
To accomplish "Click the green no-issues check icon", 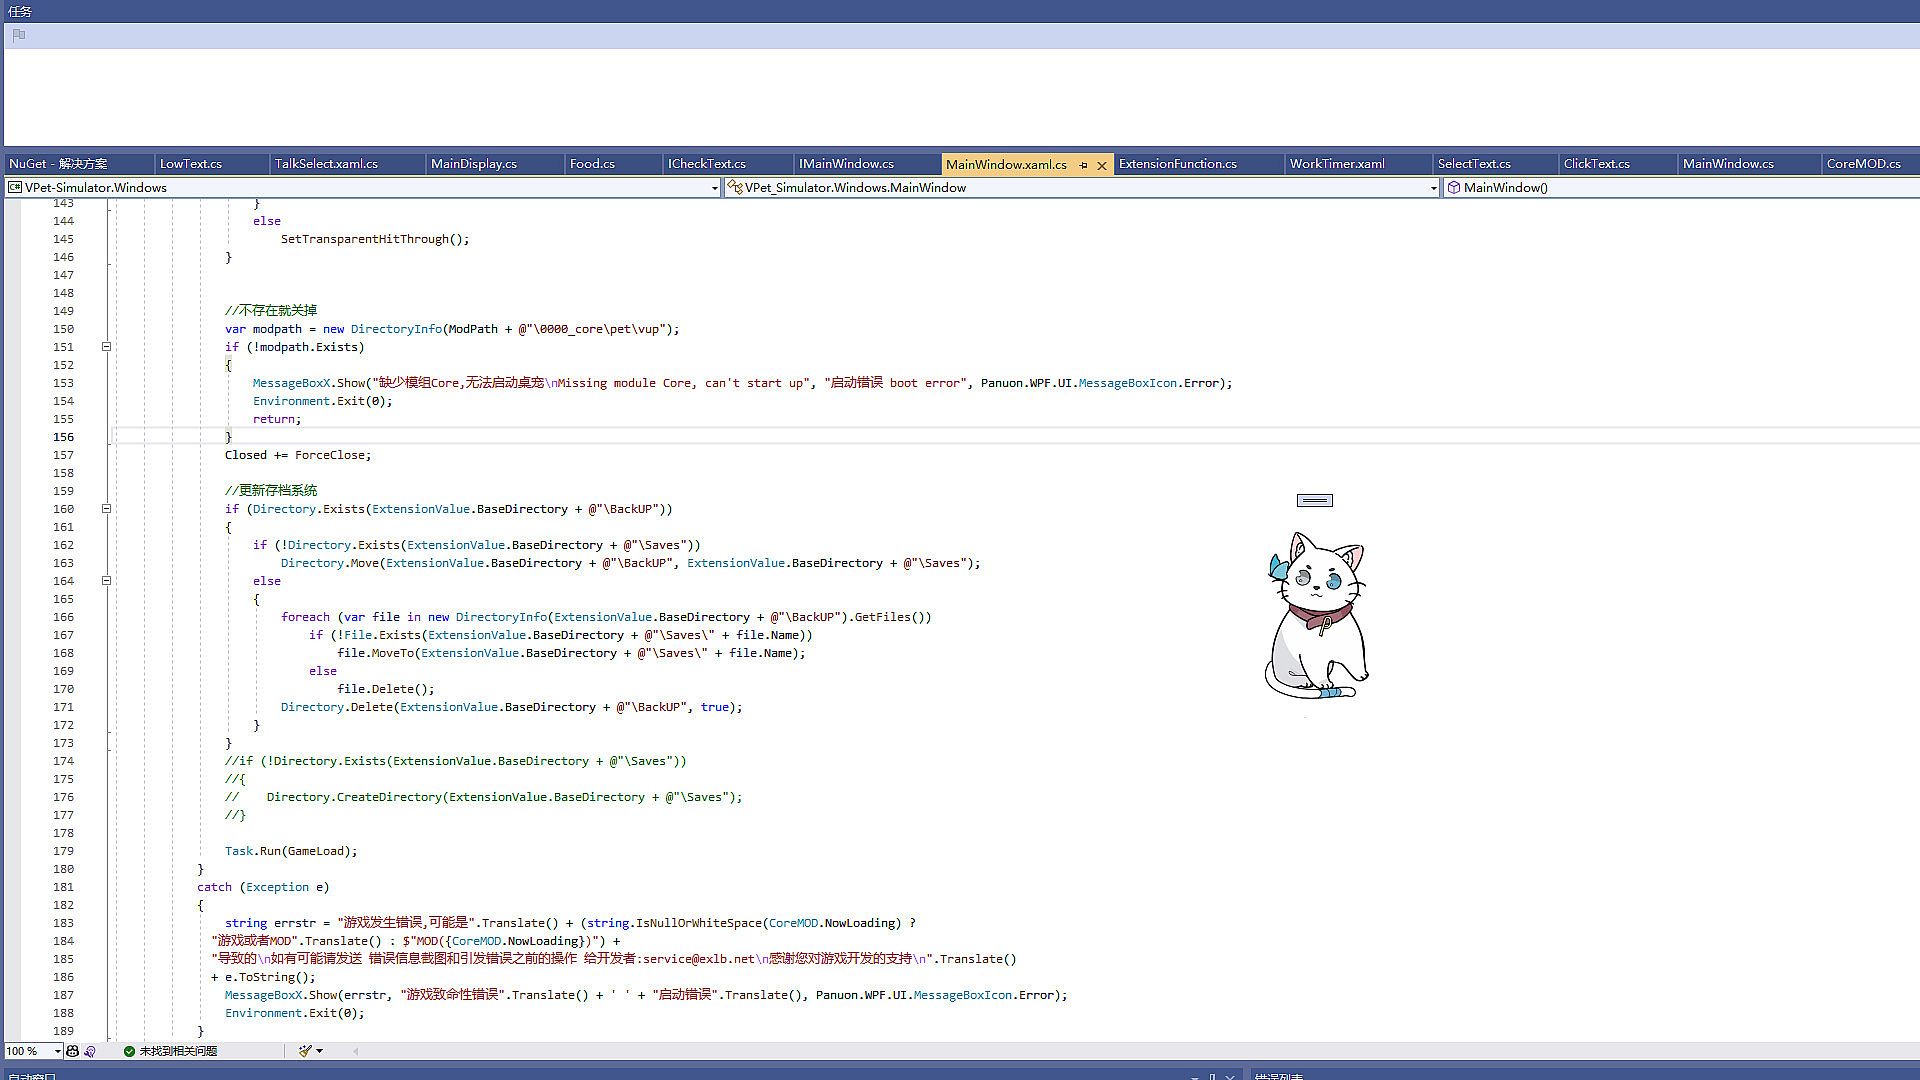I will tap(129, 1051).
